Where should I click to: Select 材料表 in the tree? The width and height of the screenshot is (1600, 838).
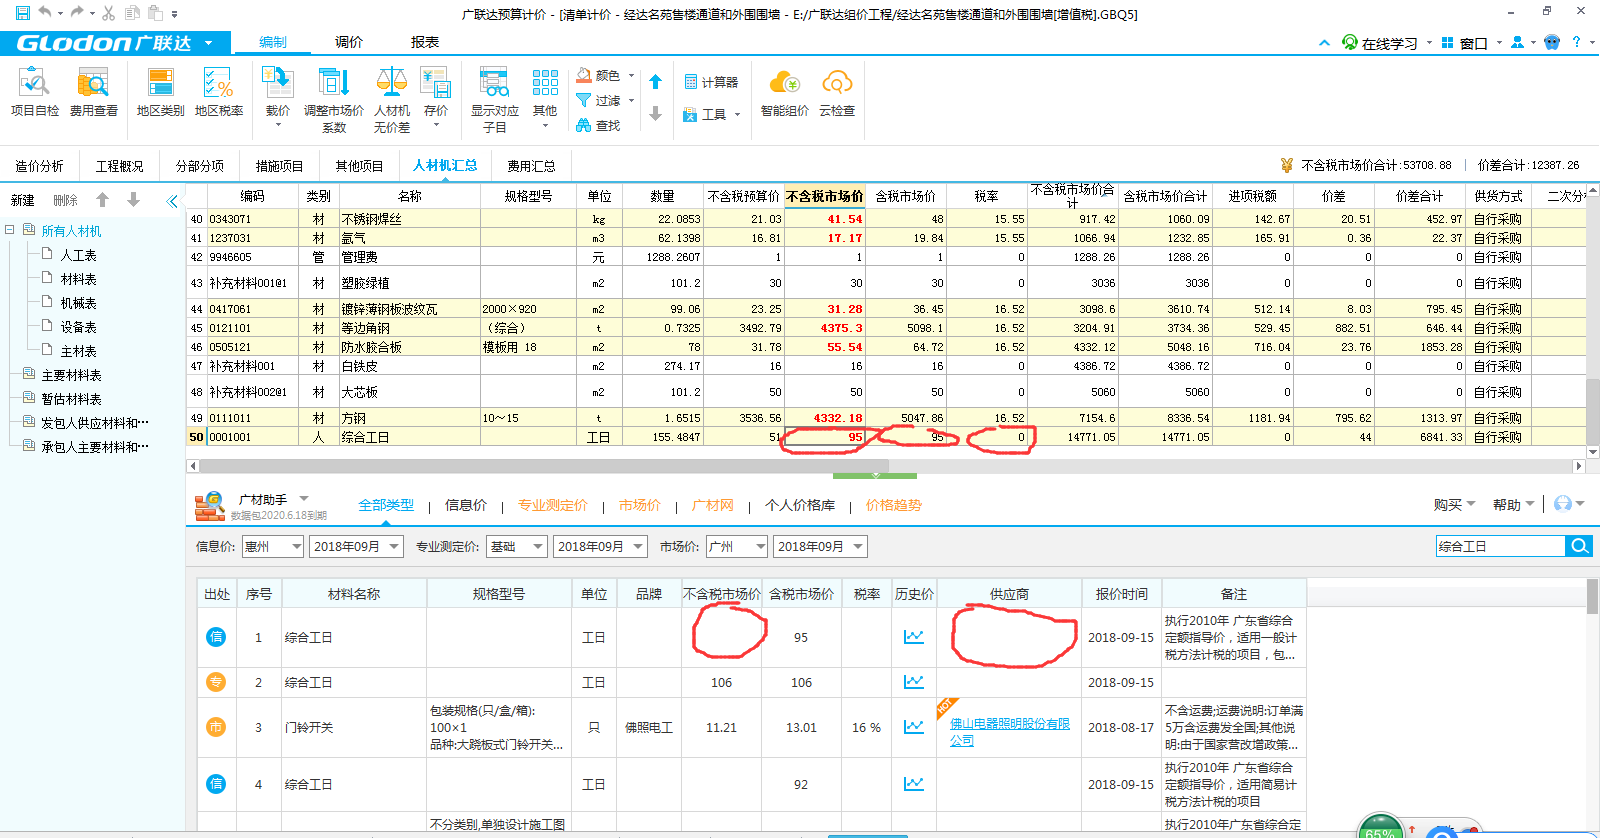pos(78,279)
